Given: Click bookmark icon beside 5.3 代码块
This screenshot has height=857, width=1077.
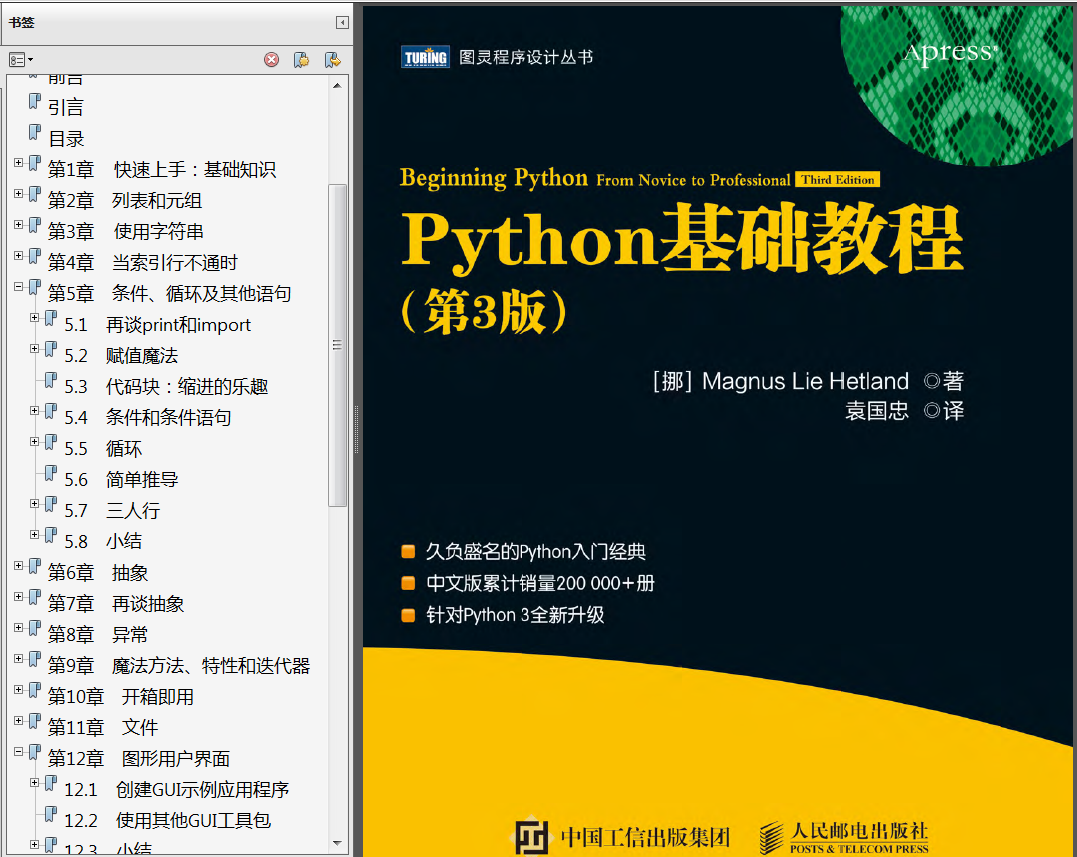Looking at the screenshot, I should 51,380.
